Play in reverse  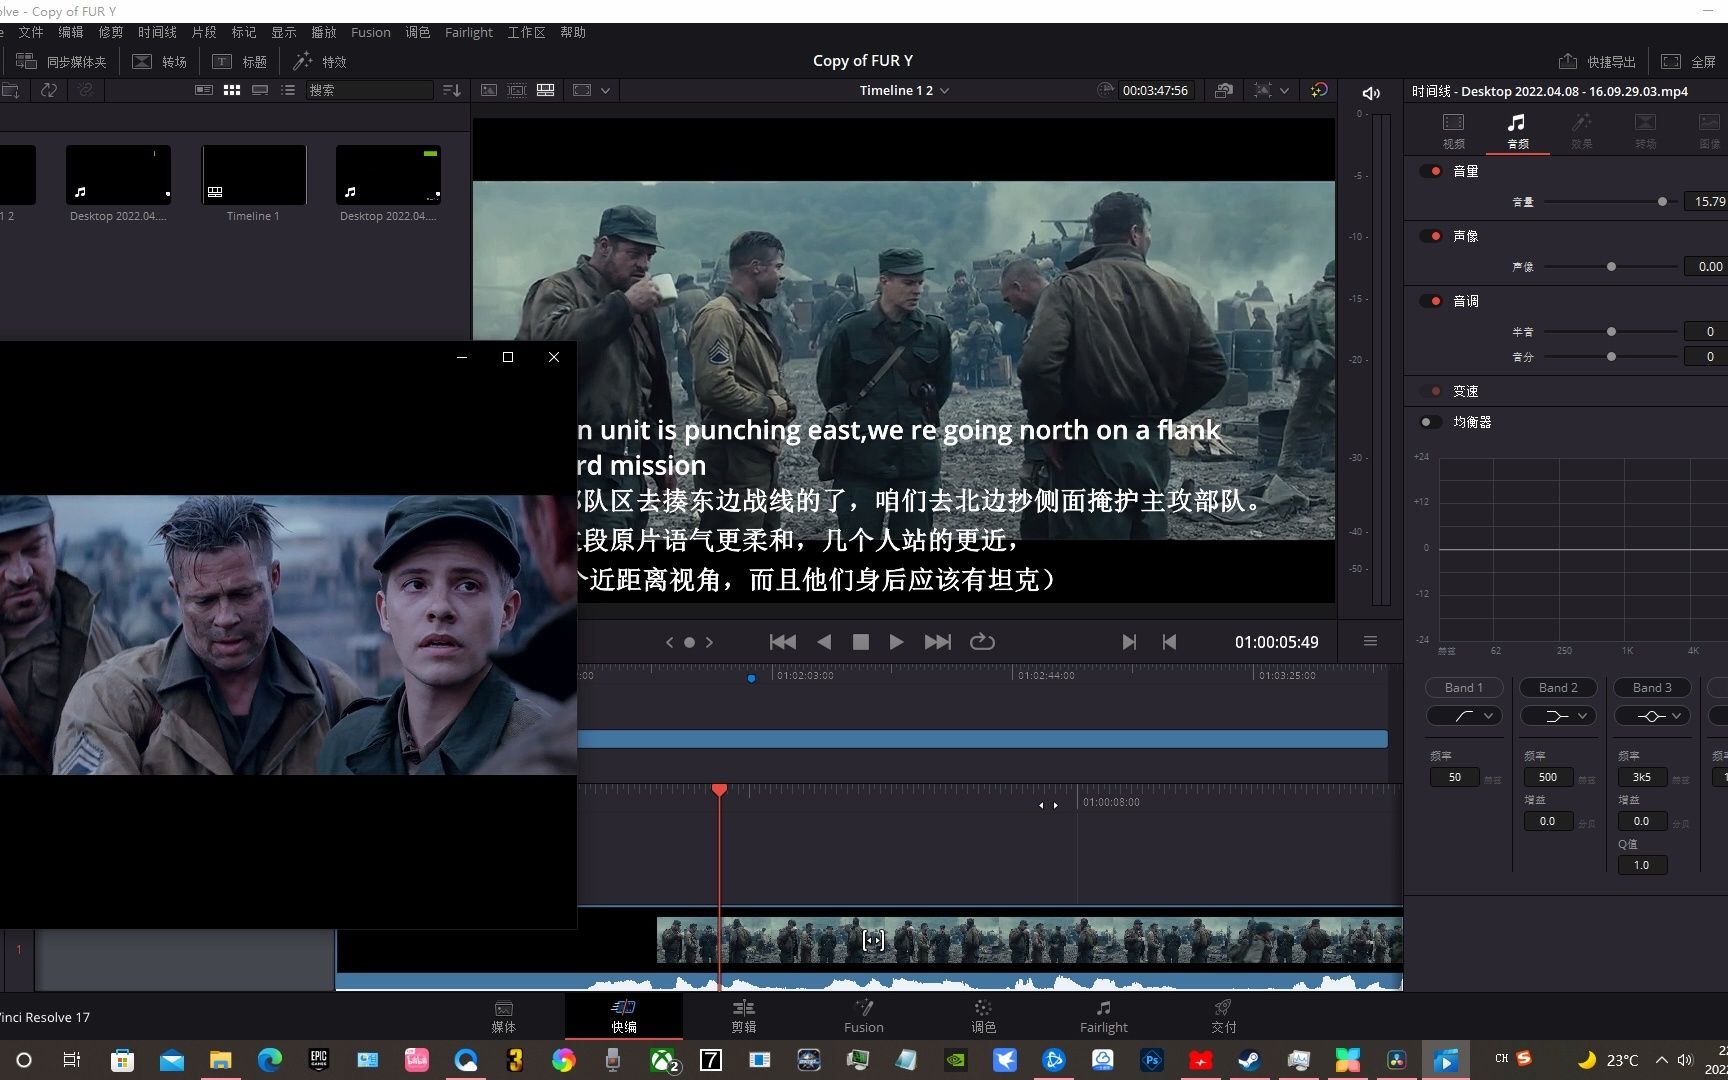[x=824, y=642]
